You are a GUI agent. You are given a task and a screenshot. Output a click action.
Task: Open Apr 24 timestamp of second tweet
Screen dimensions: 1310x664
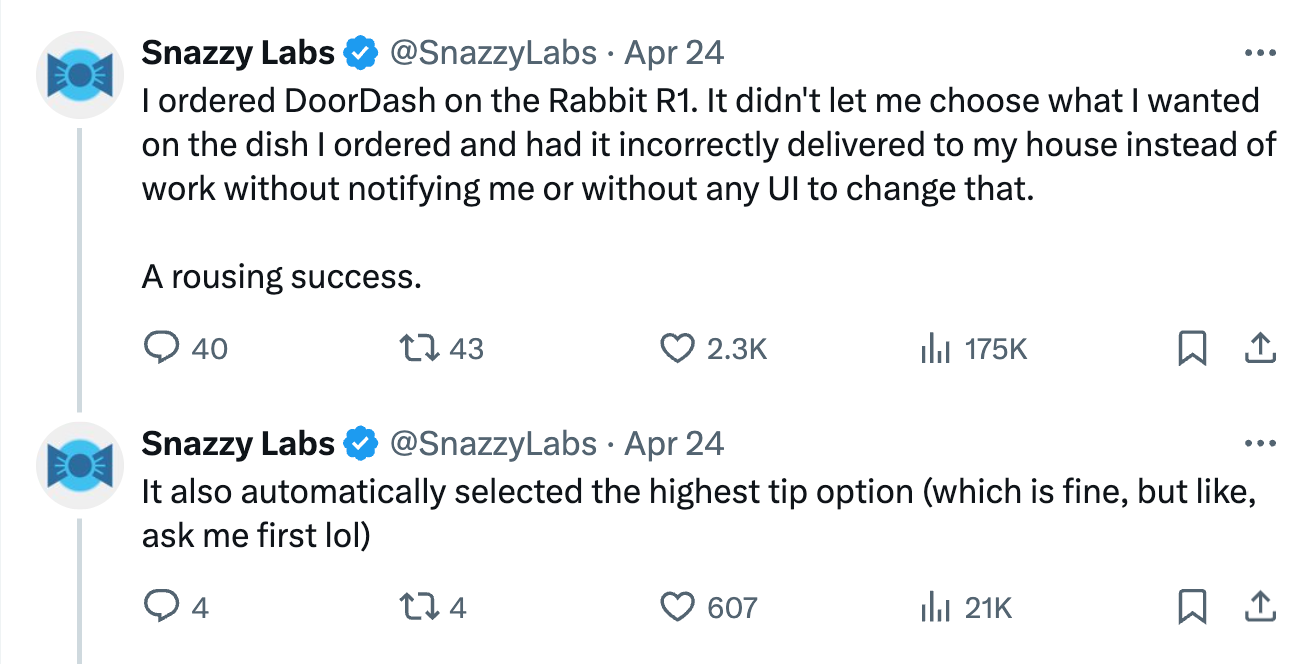click(674, 443)
